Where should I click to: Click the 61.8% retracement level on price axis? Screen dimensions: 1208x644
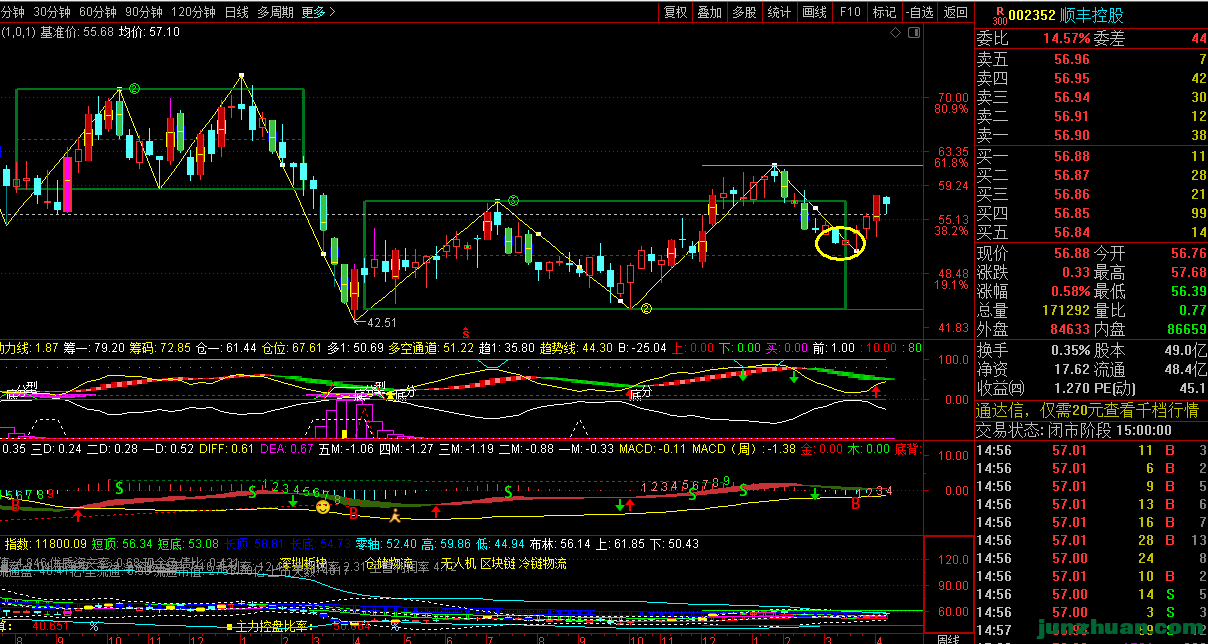(x=952, y=163)
